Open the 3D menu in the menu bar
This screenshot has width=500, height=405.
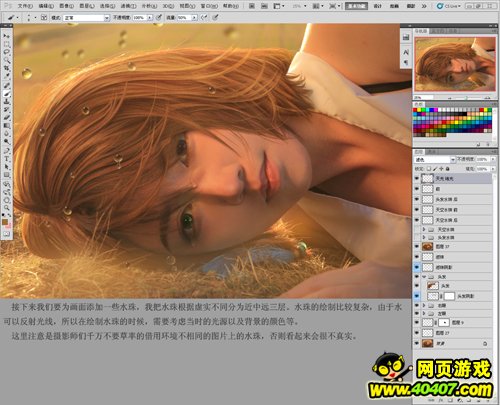coord(168,6)
